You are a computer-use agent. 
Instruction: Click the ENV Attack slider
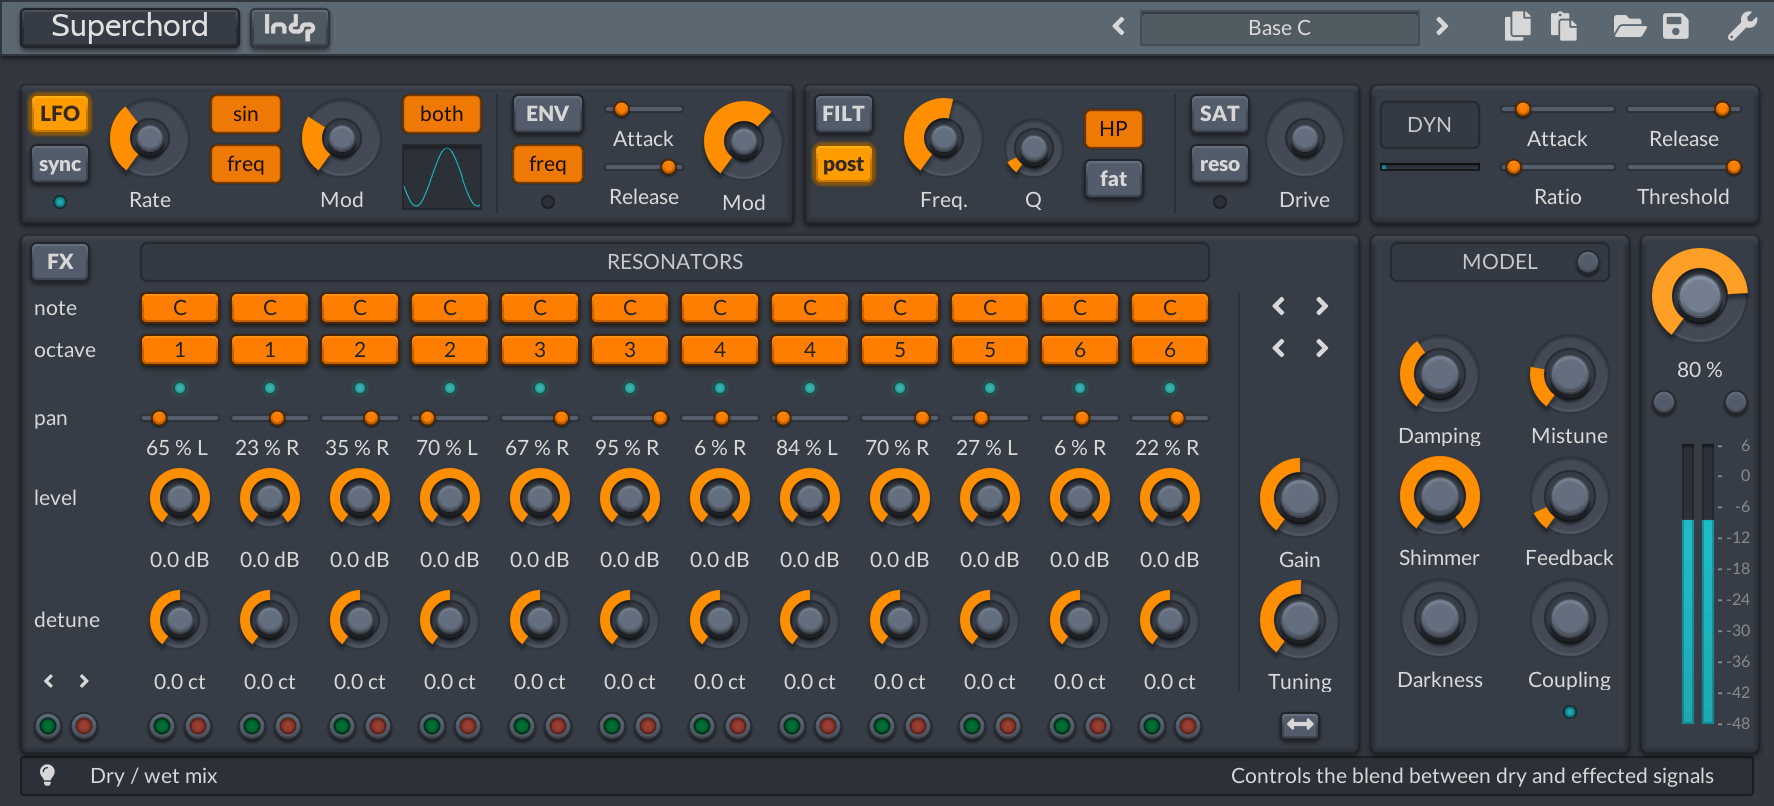[643, 109]
